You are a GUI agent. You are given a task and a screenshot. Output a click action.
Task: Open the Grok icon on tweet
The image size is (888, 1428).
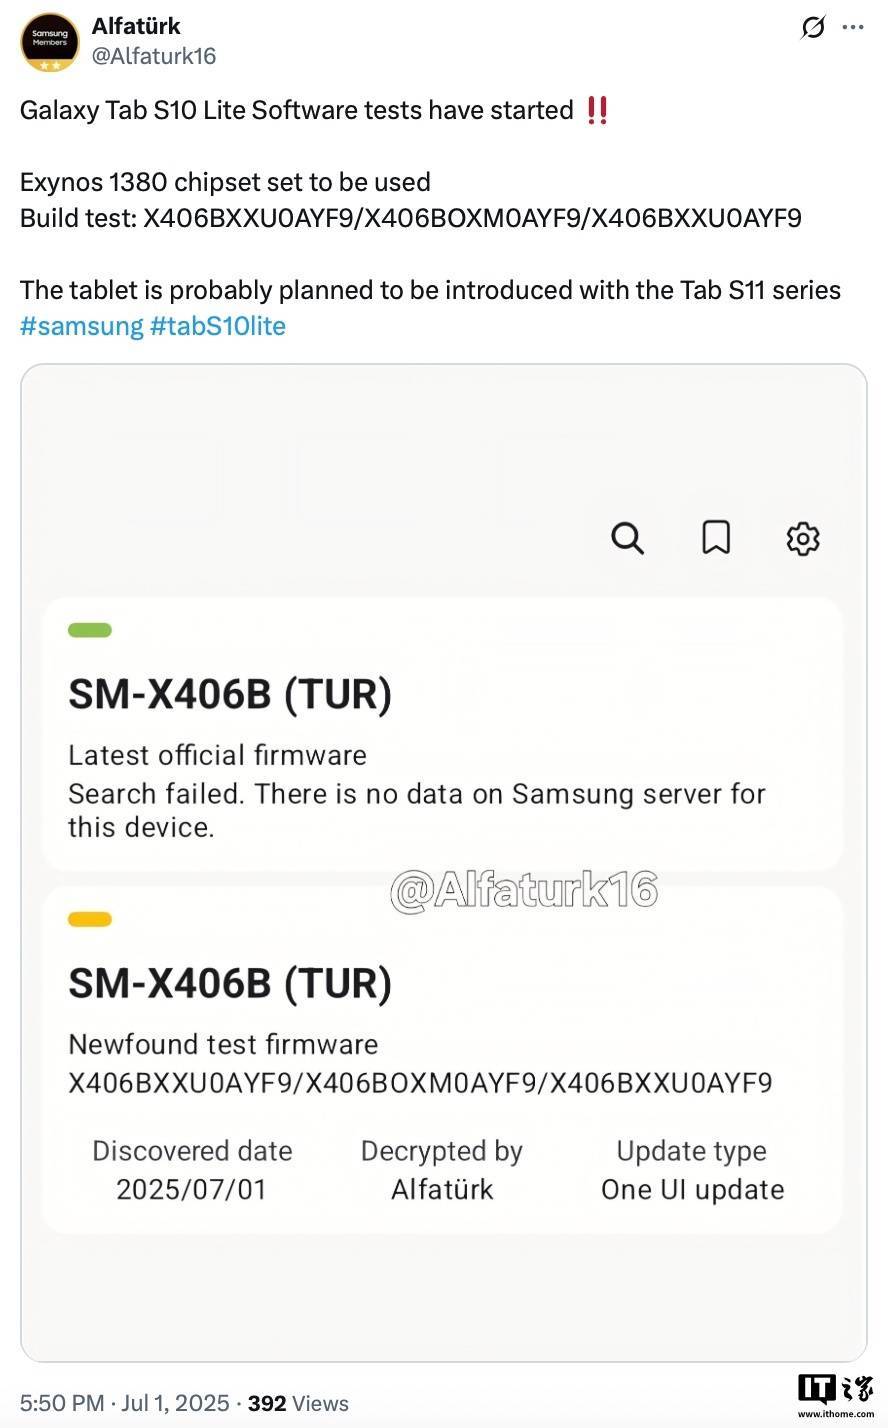(x=813, y=28)
